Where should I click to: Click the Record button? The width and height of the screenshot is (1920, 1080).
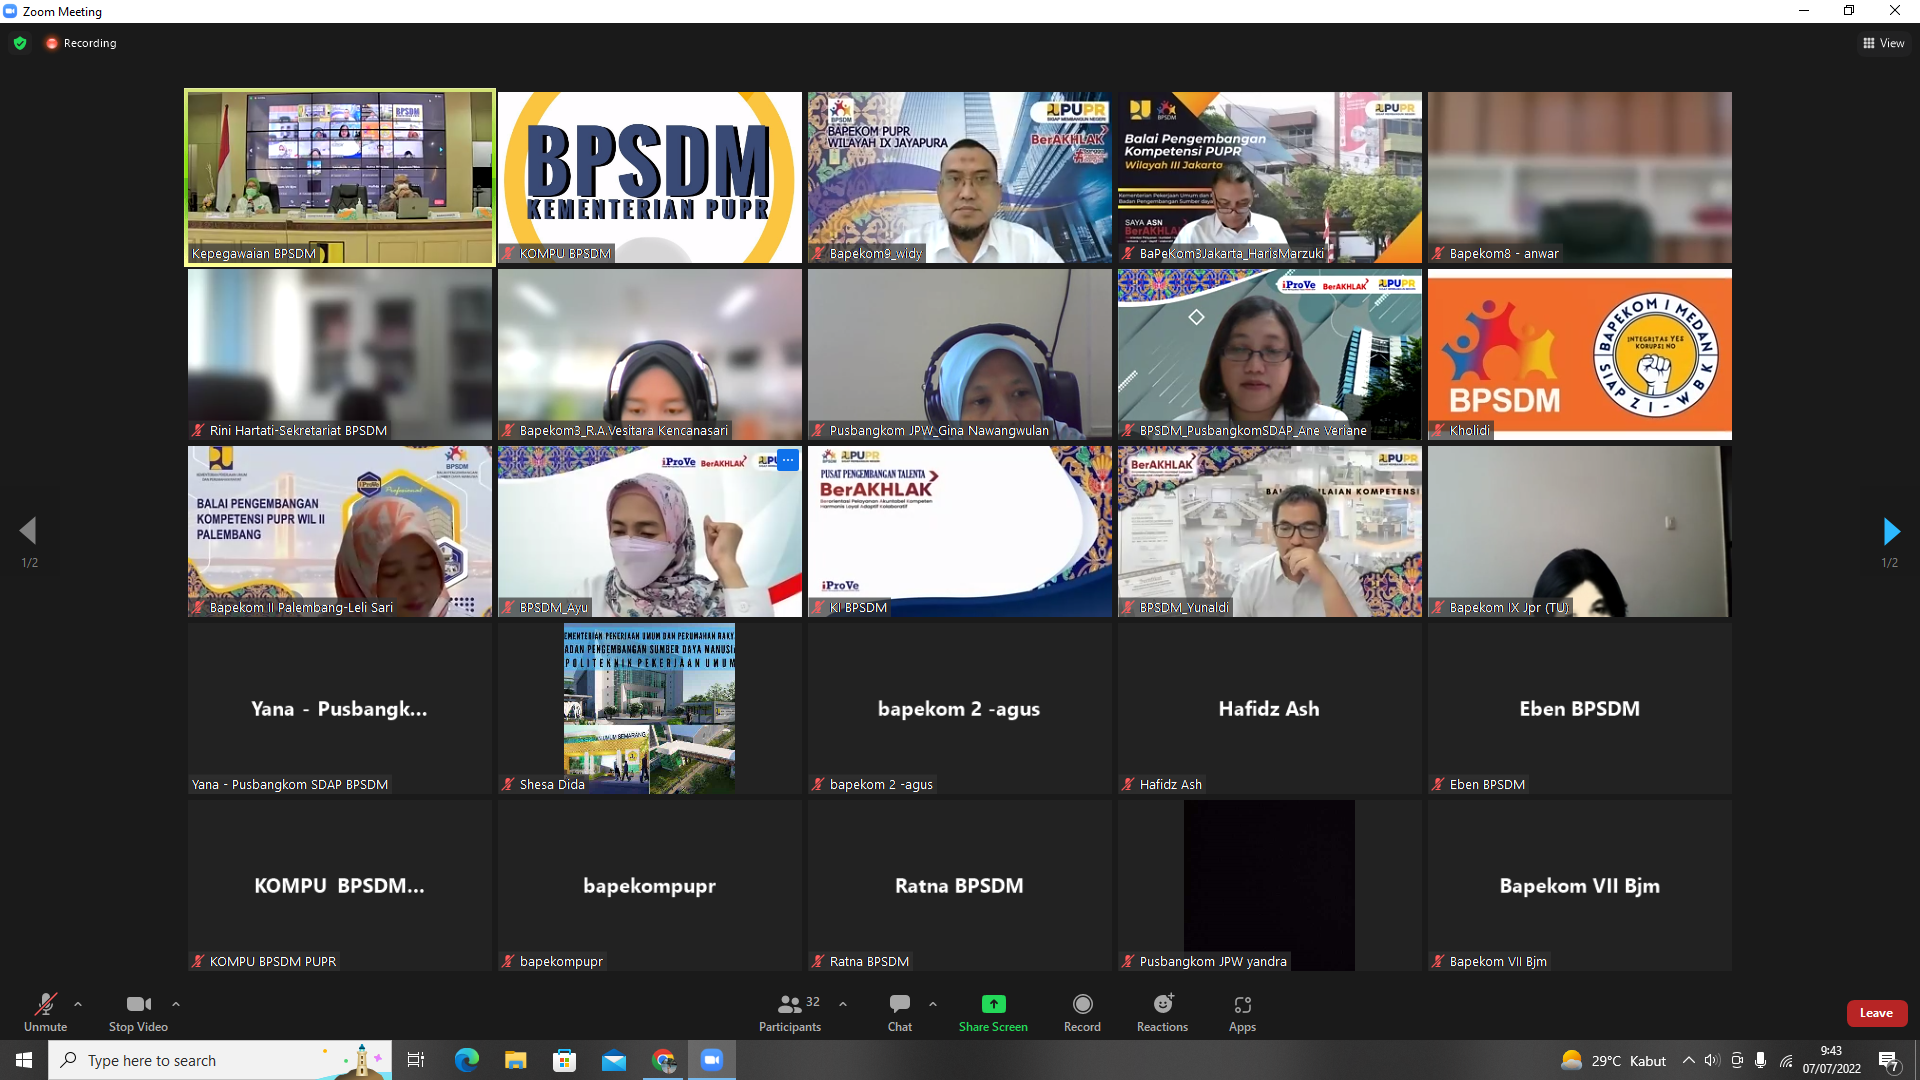pyautogui.click(x=1082, y=1012)
